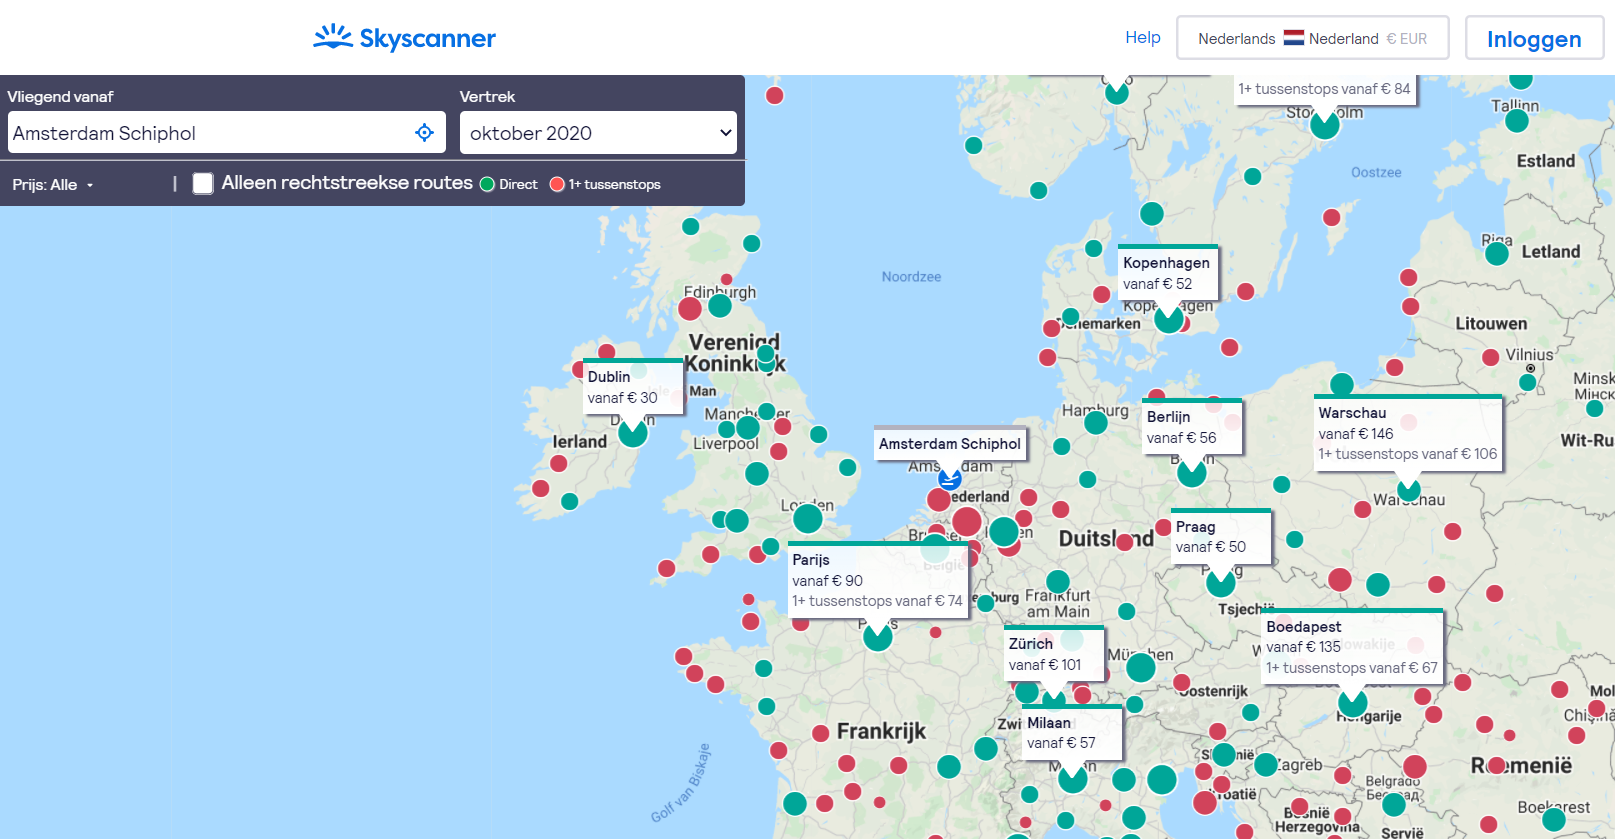This screenshot has height=839, width=1615.
Task: Click the green Riga destination dot
Action: 1496,253
